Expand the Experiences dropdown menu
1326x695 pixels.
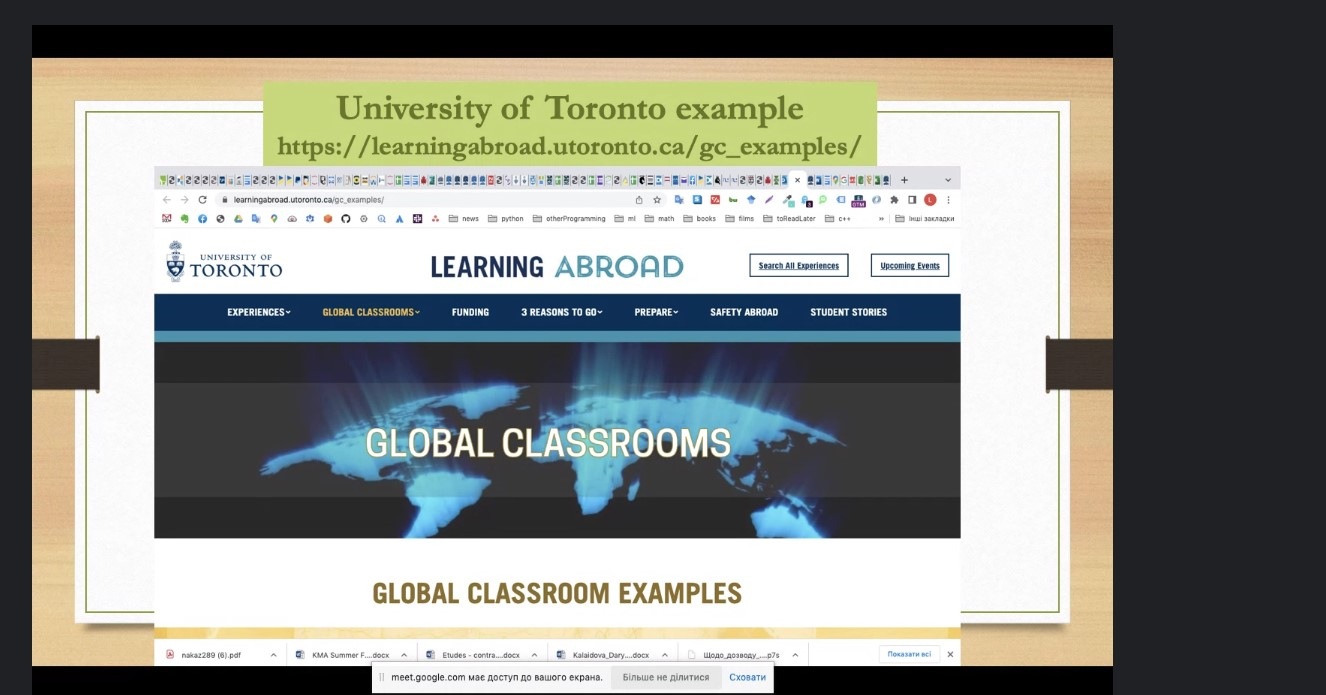click(x=258, y=312)
